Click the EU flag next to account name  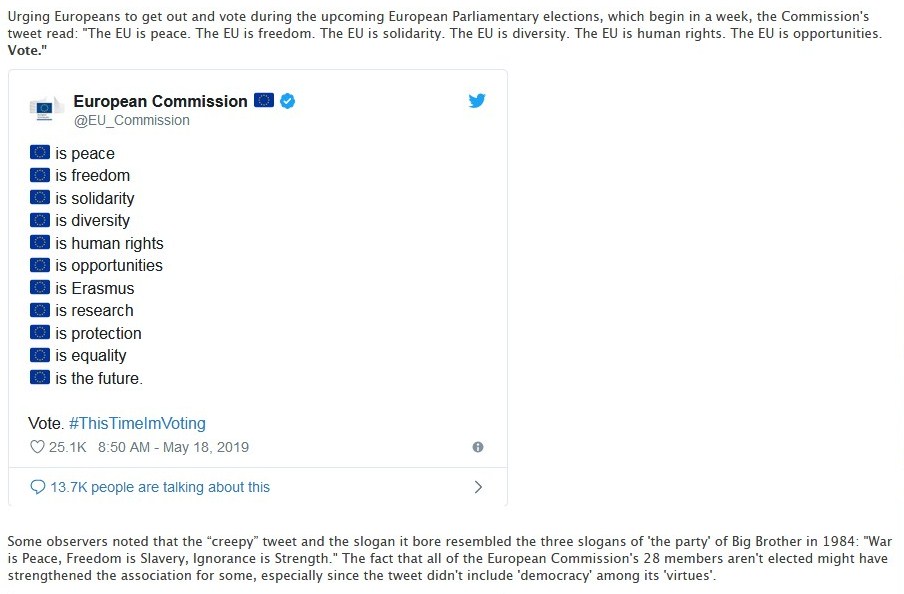click(x=264, y=100)
